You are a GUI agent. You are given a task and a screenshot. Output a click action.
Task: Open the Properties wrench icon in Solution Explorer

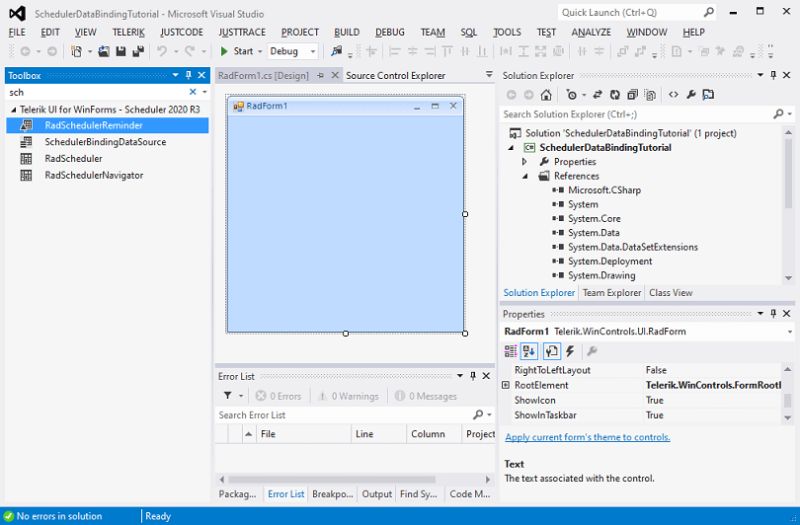[x=691, y=95]
